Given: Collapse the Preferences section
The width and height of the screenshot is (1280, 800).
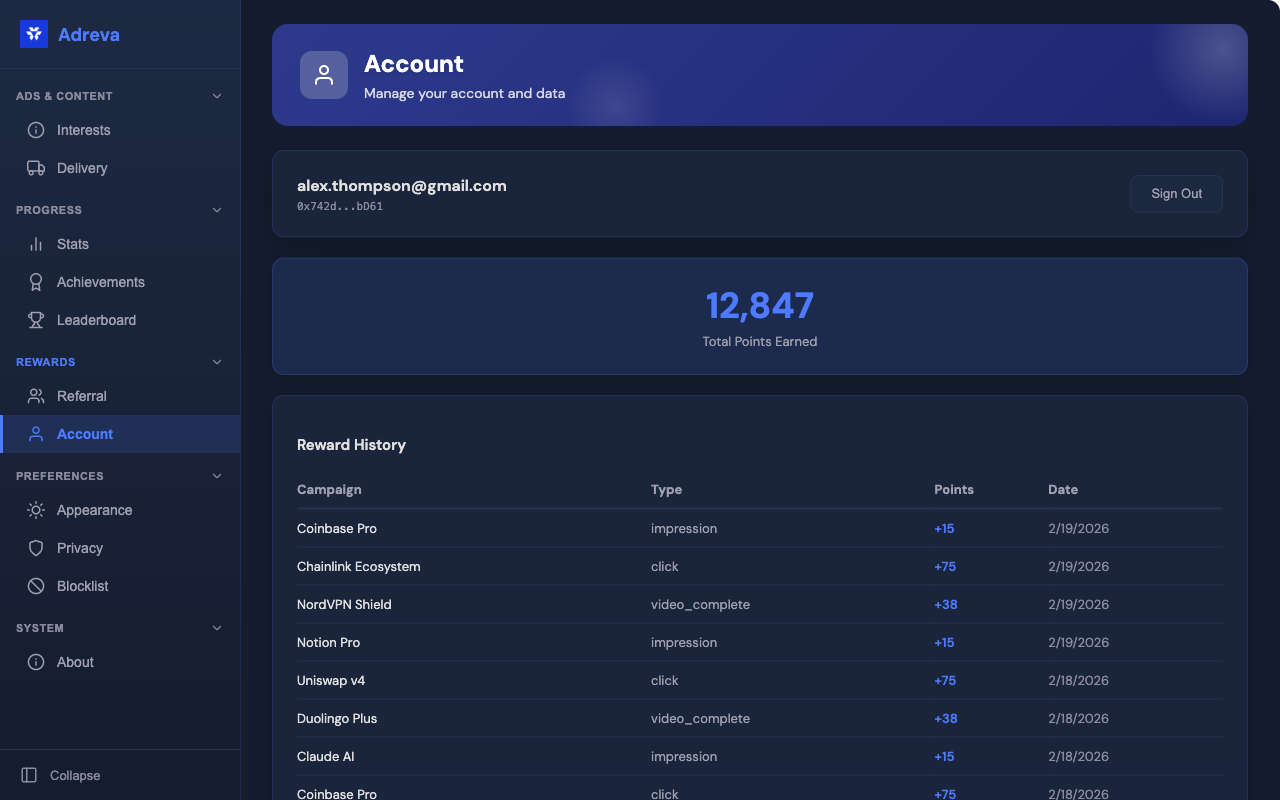Looking at the screenshot, I should point(217,476).
